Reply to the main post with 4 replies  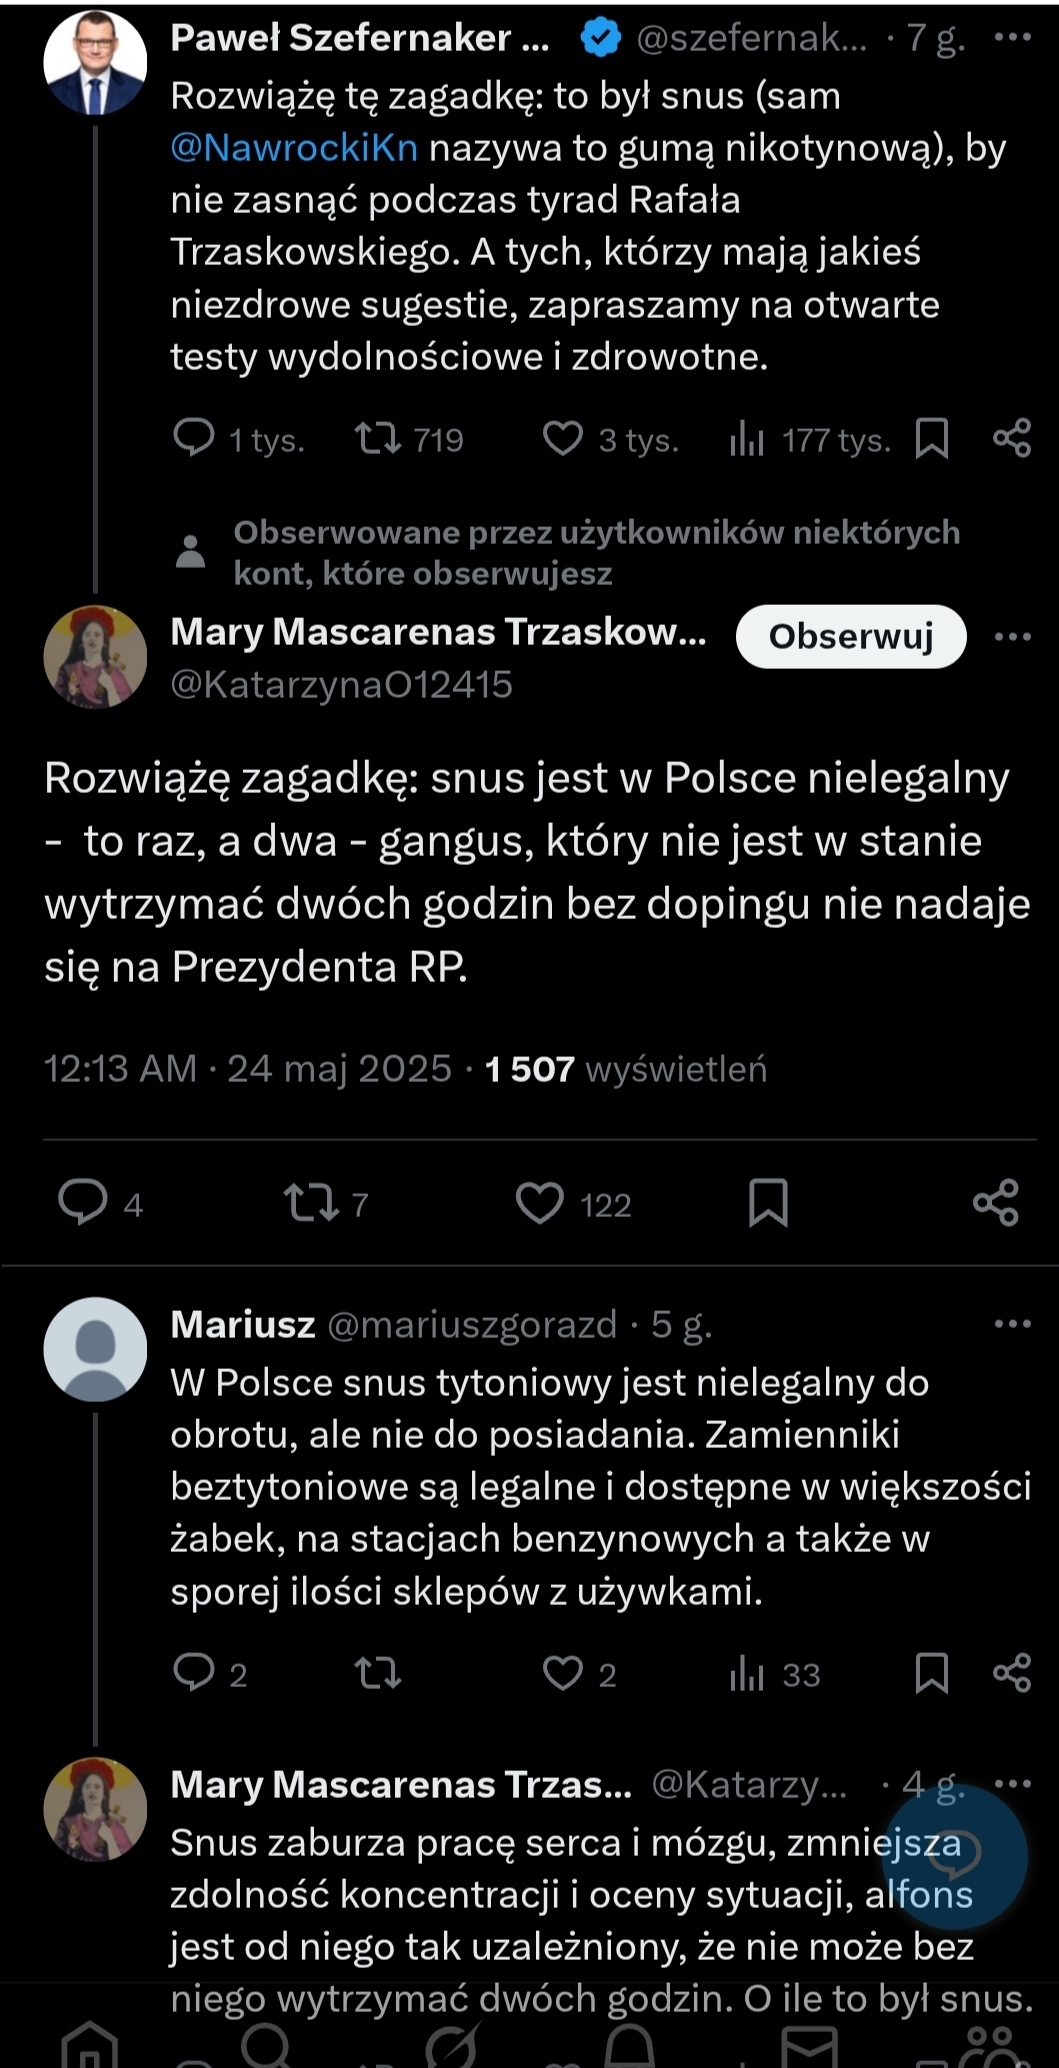(83, 1203)
